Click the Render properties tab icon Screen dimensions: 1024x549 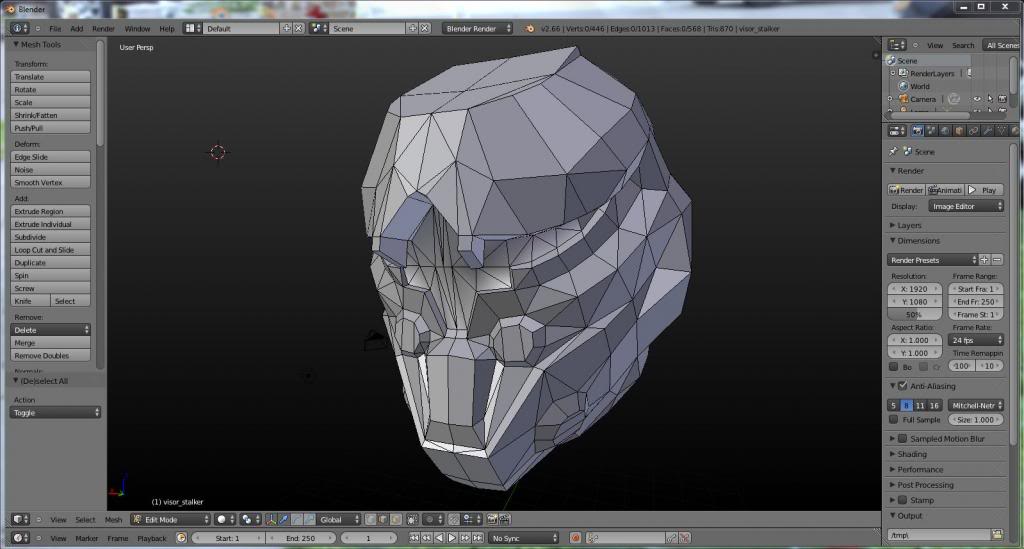[918, 131]
